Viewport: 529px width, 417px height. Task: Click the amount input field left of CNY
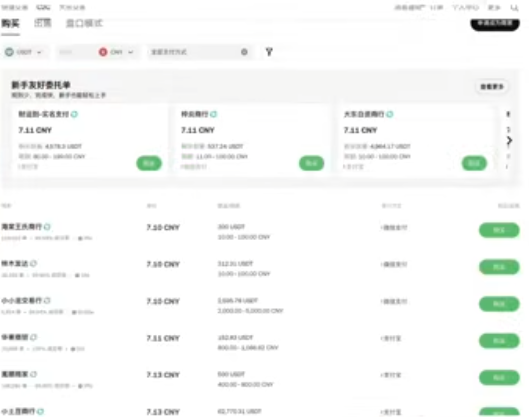point(76,52)
